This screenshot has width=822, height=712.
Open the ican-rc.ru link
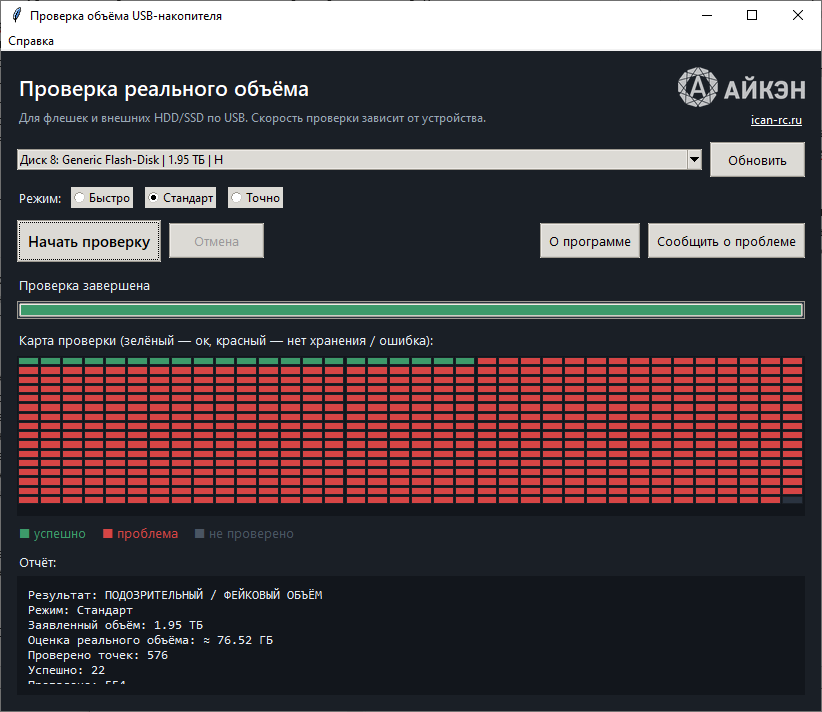(776, 120)
